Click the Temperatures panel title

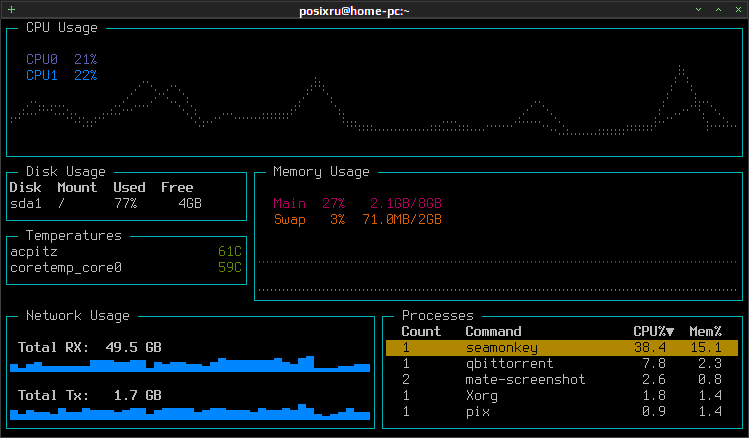click(x=74, y=235)
